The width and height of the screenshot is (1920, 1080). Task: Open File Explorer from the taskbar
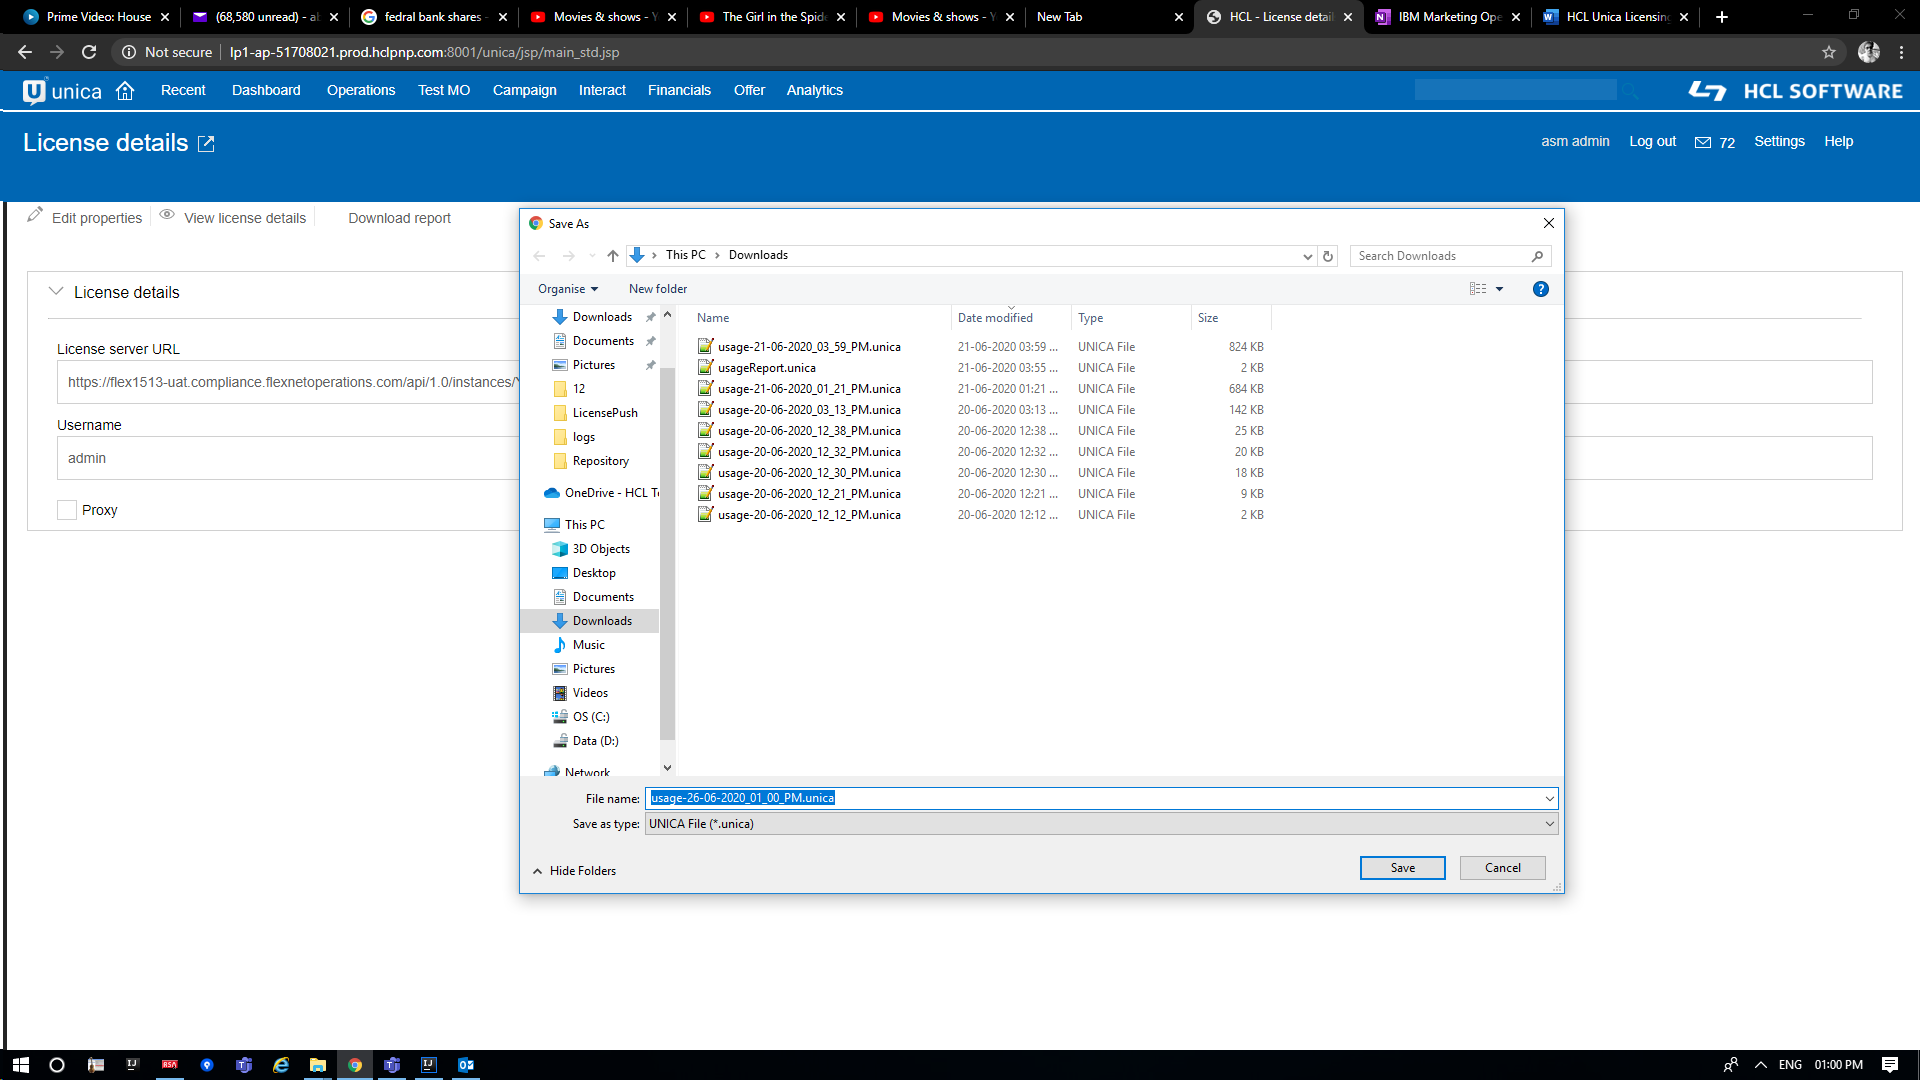pos(318,1065)
